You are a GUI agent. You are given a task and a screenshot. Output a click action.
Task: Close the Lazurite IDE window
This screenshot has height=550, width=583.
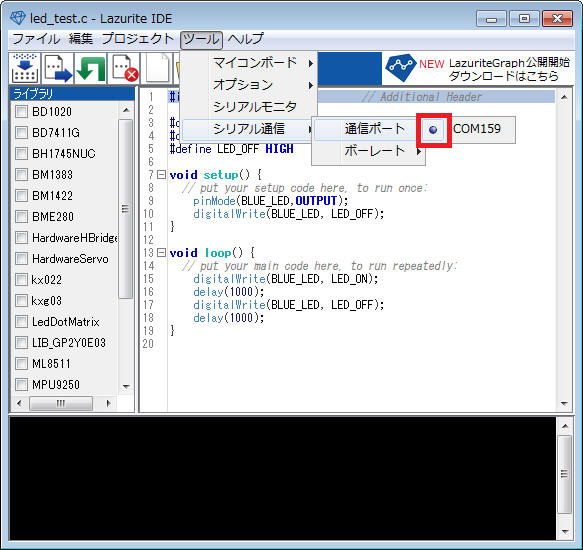coord(557,19)
